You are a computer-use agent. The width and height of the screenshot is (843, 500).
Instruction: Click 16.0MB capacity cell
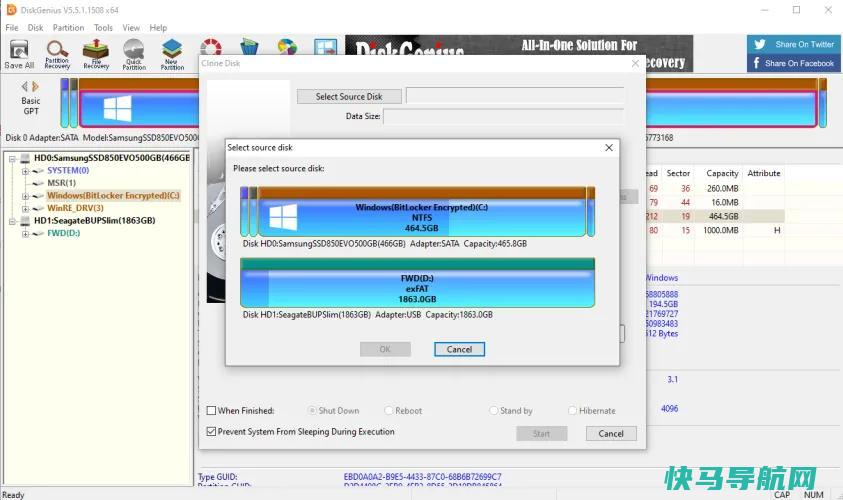pyautogui.click(x=725, y=203)
